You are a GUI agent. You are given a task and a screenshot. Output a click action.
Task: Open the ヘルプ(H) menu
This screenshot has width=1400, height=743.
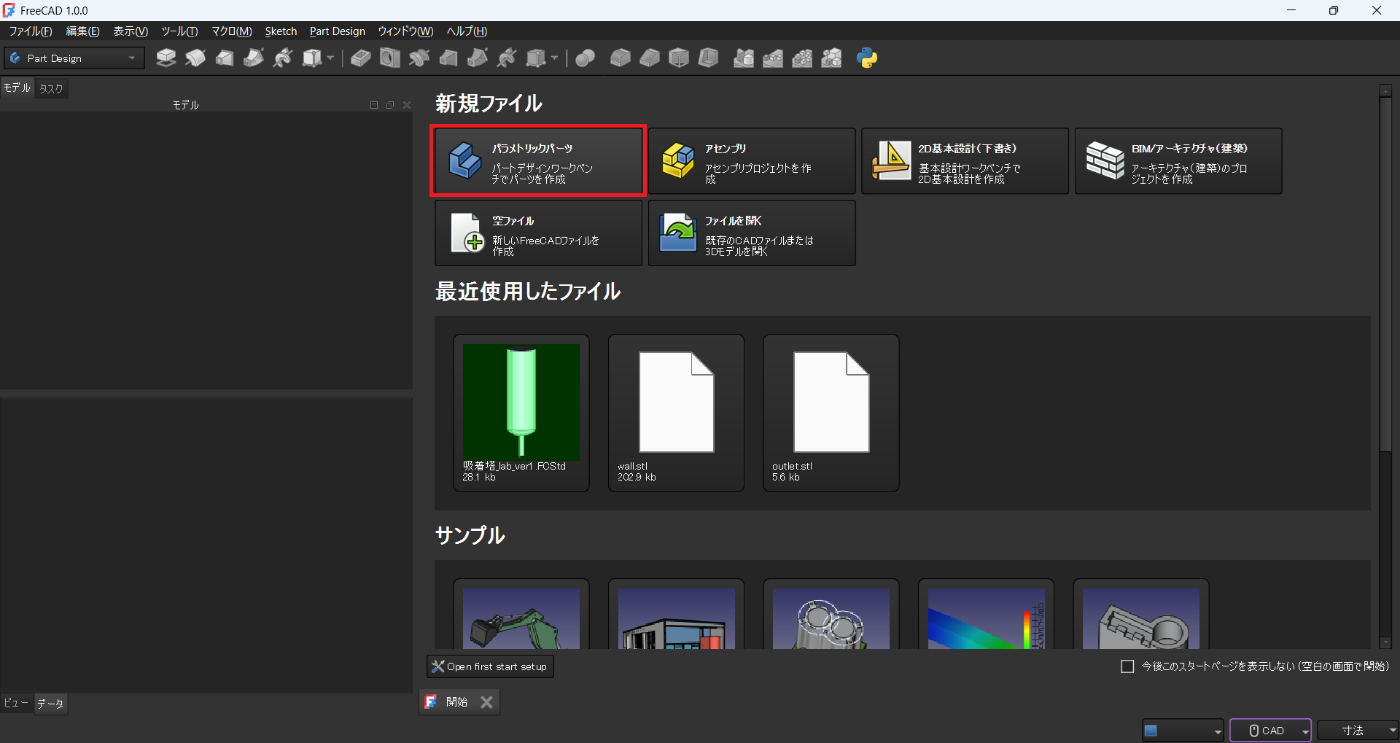tap(467, 31)
